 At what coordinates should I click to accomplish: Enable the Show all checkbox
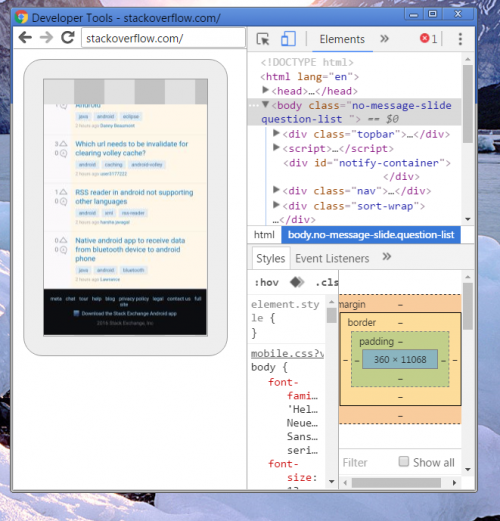[x=404, y=461]
